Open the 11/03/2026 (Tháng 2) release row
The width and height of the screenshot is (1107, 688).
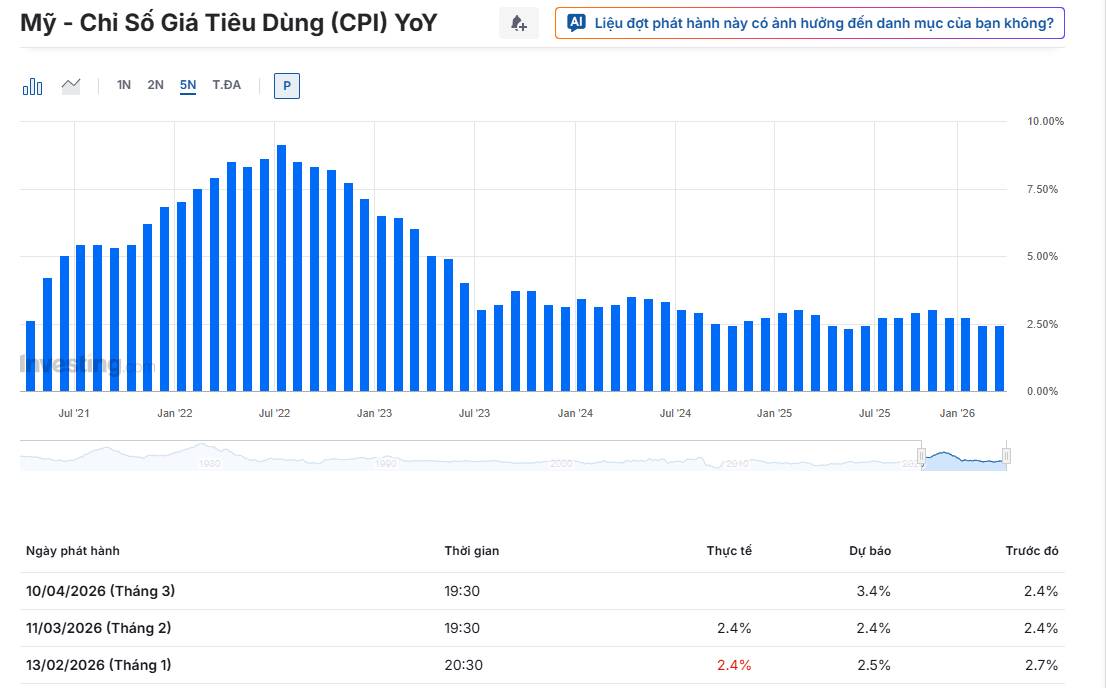pyautogui.click(x=542, y=628)
